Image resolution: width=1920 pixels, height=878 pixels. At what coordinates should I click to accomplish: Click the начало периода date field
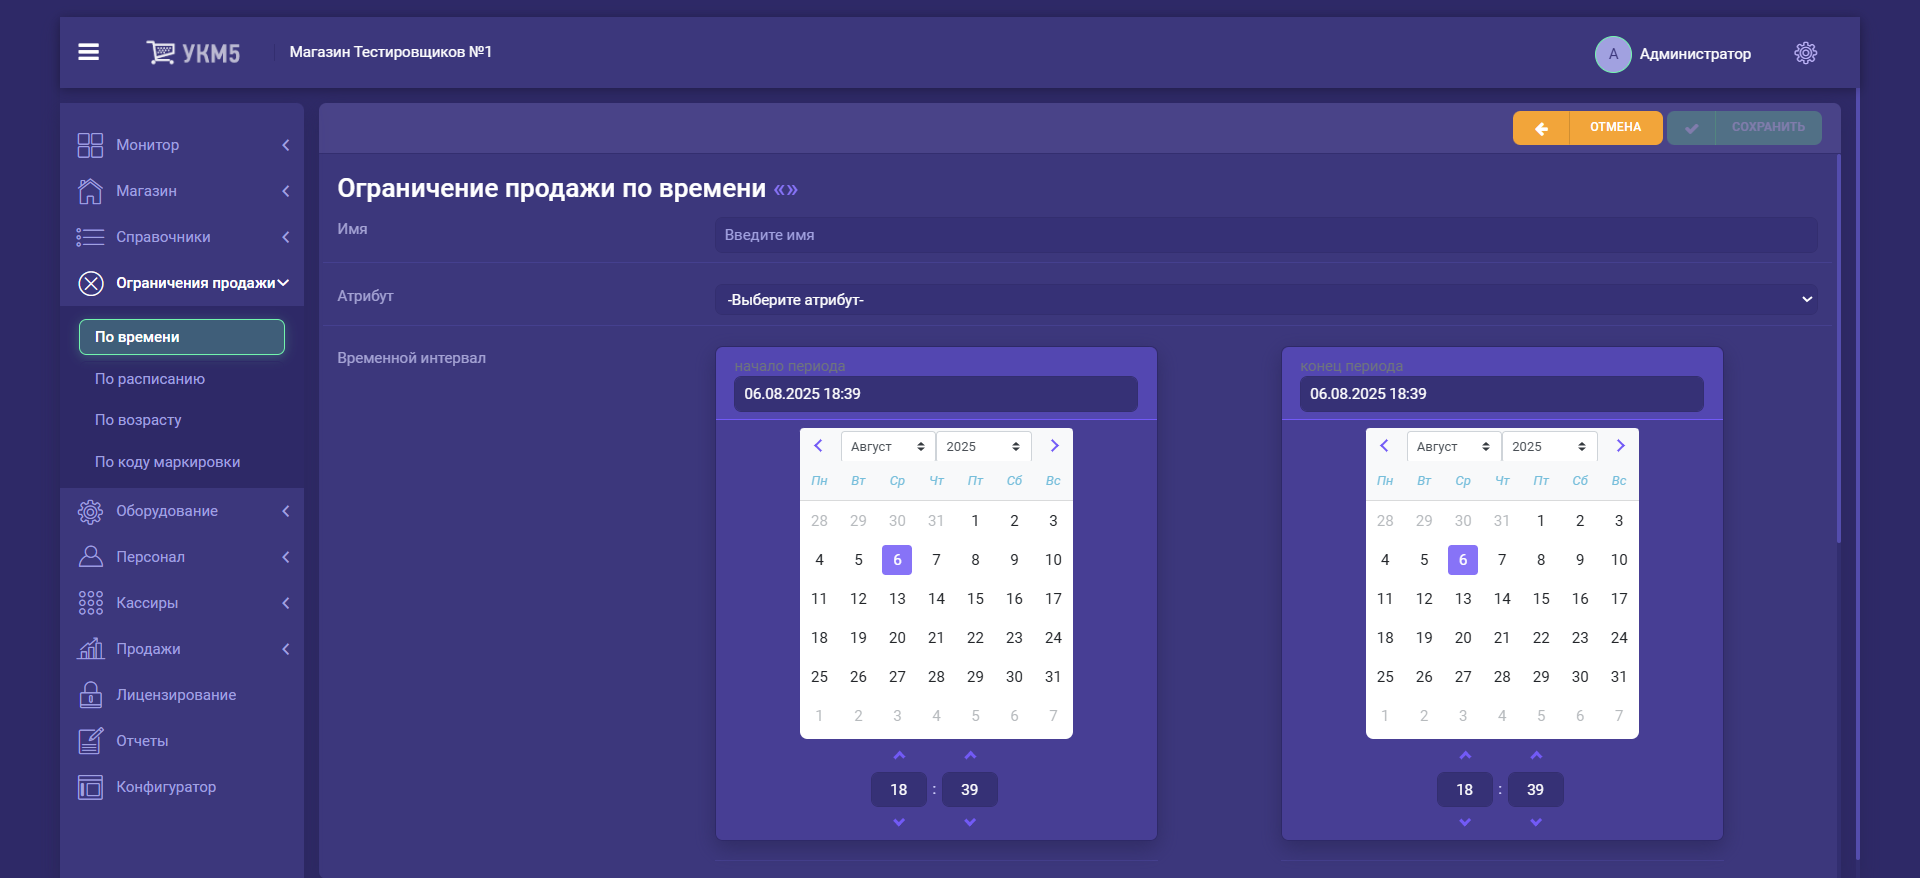coord(936,394)
